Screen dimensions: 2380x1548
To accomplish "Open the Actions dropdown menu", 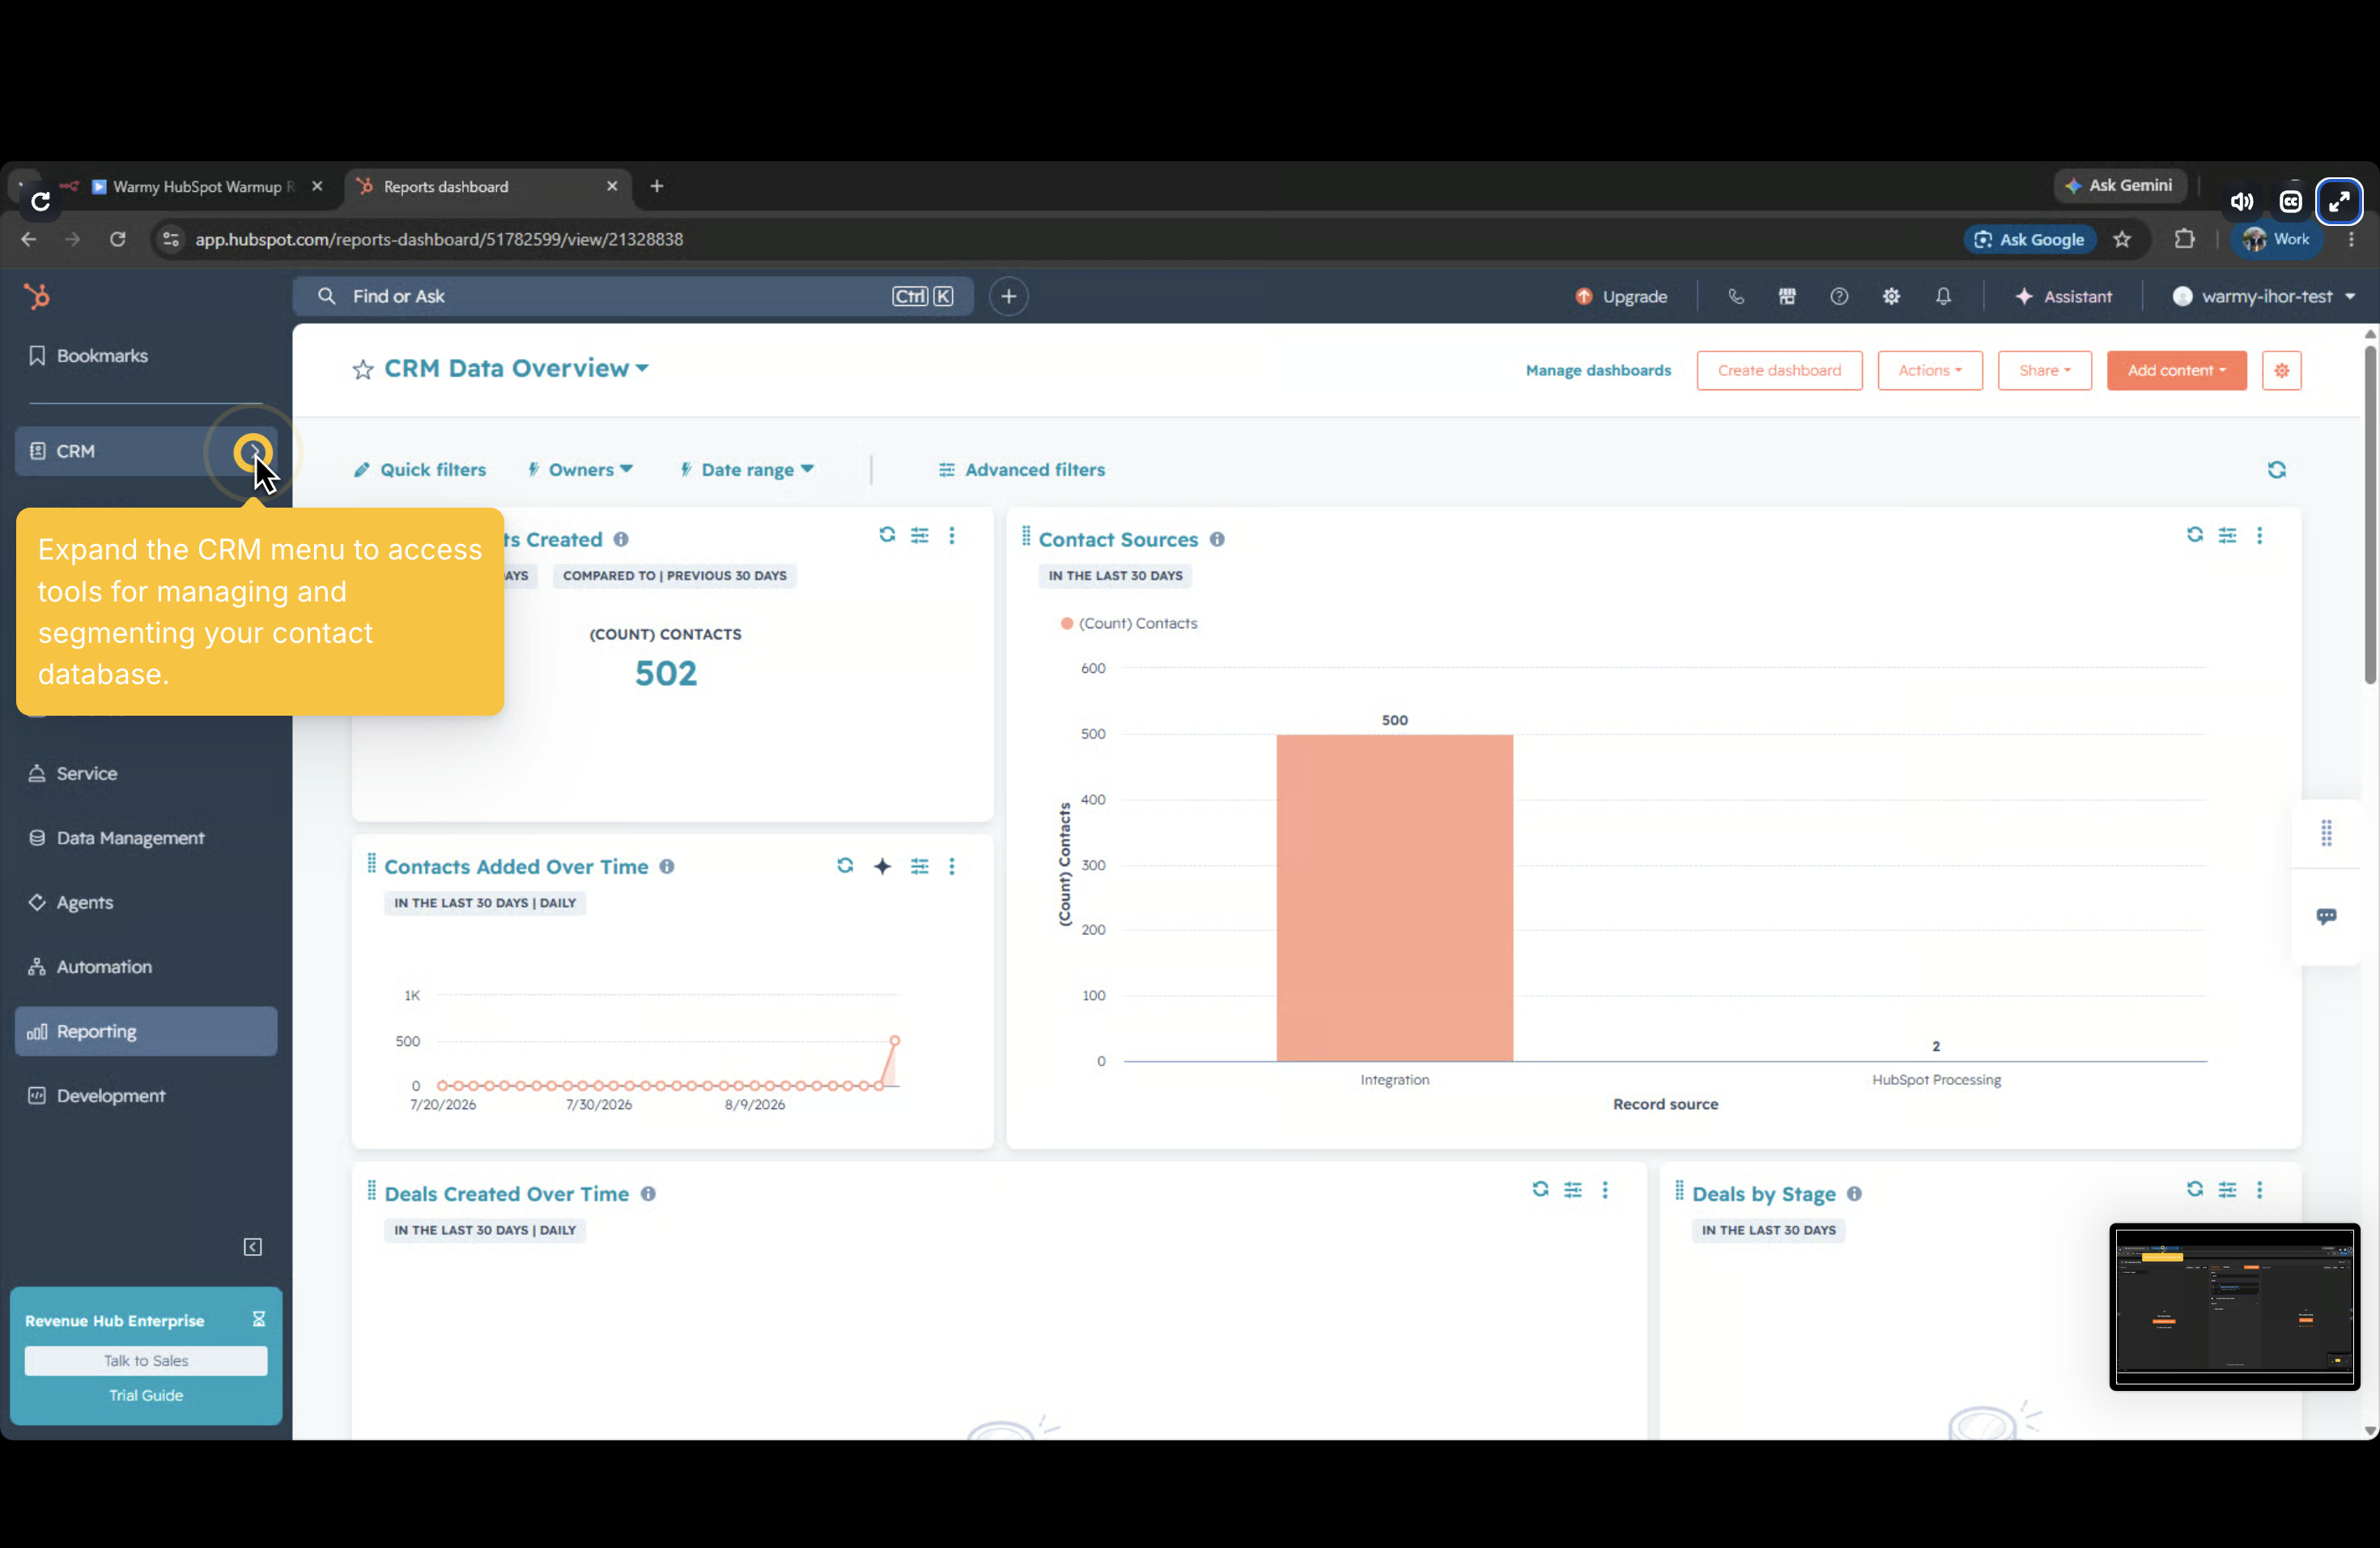I will coord(1929,370).
